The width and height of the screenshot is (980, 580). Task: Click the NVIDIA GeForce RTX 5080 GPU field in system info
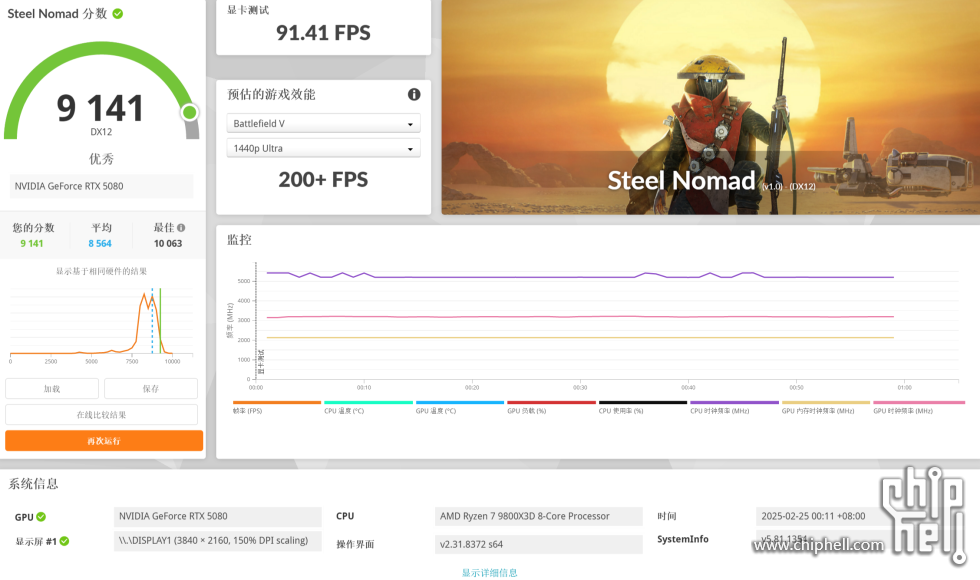click(218, 516)
